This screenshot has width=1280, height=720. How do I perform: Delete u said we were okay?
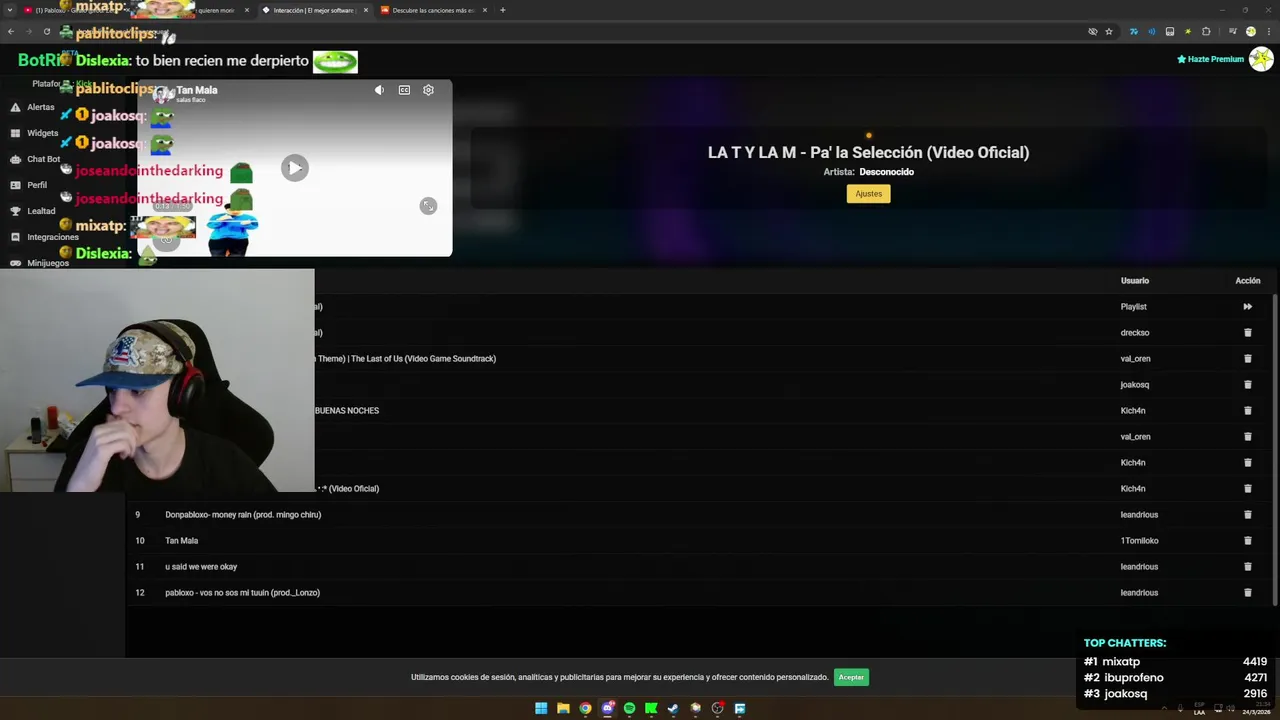tap(1247, 567)
